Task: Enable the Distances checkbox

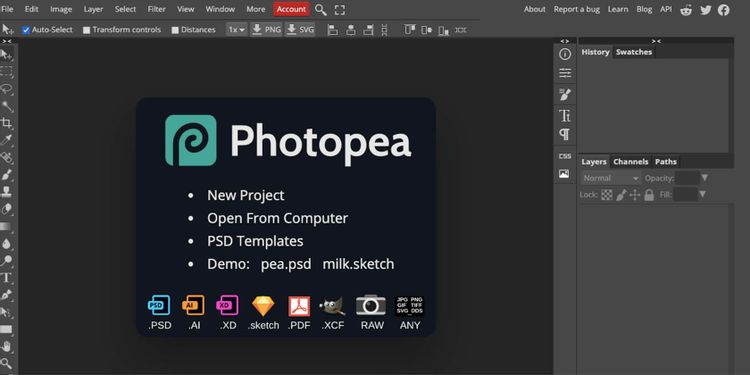Action: 175,30
